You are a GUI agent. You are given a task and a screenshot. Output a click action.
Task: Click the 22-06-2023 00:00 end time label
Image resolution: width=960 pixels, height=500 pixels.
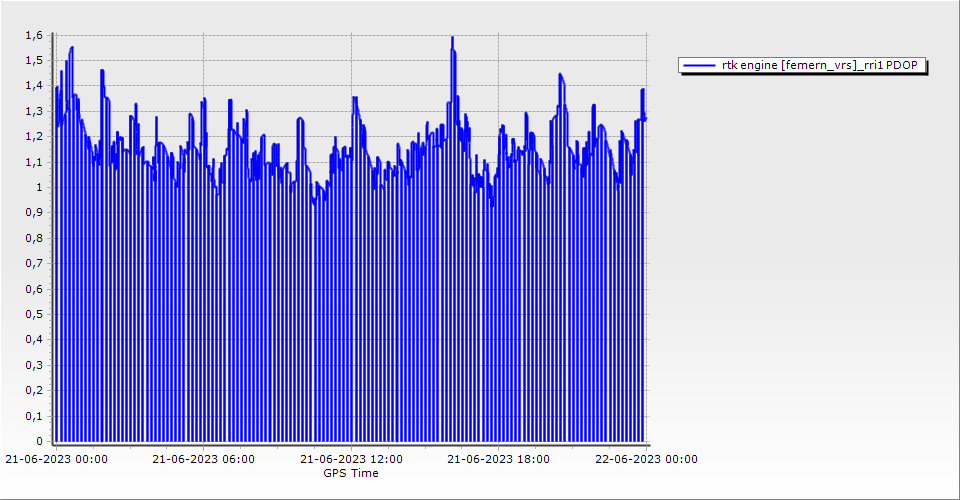(x=646, y=460)
